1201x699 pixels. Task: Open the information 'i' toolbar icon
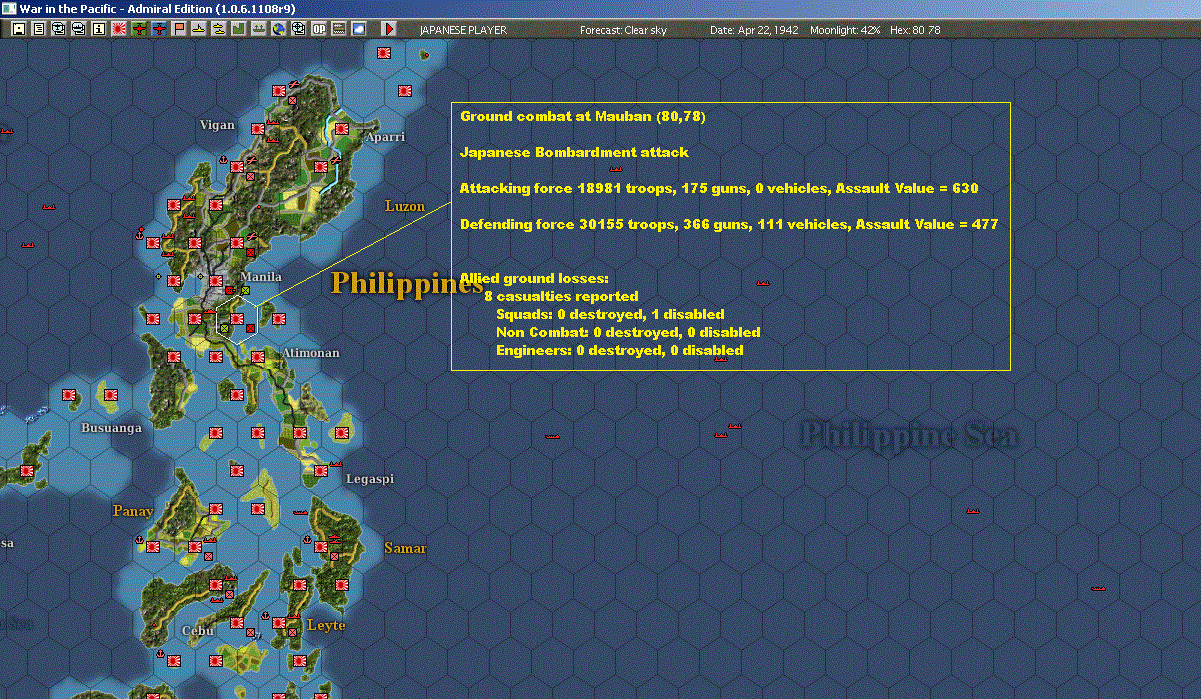(x=99, y=30)
